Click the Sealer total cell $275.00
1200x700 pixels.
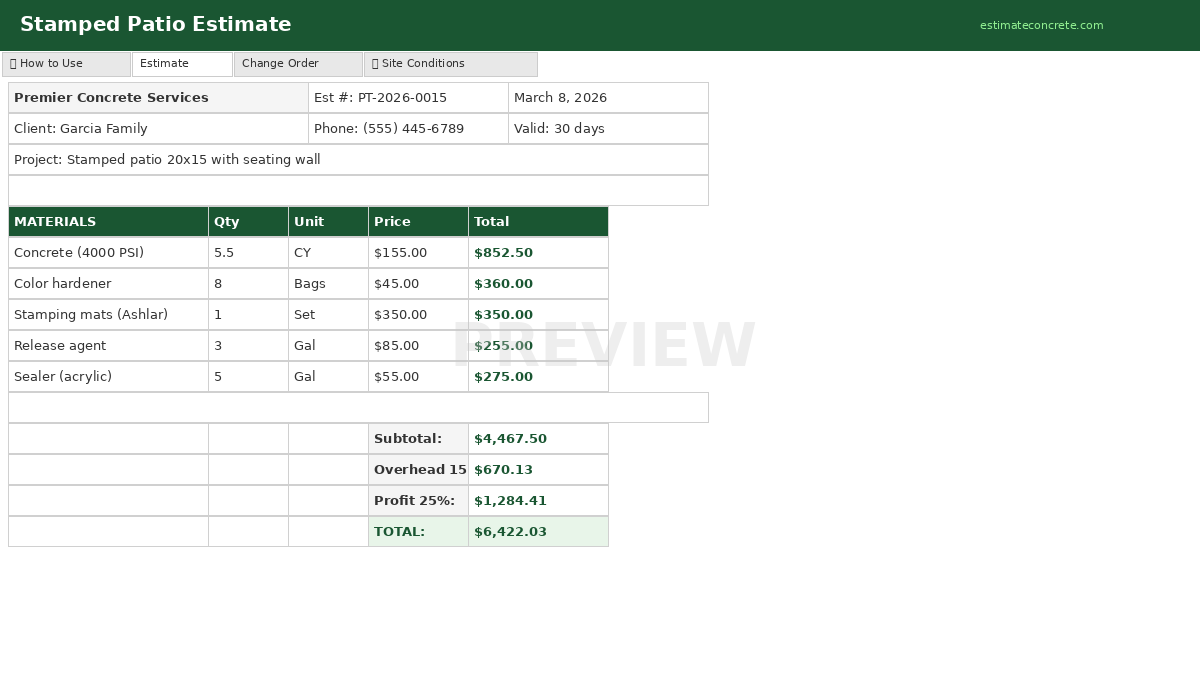(x=537, y=377)
